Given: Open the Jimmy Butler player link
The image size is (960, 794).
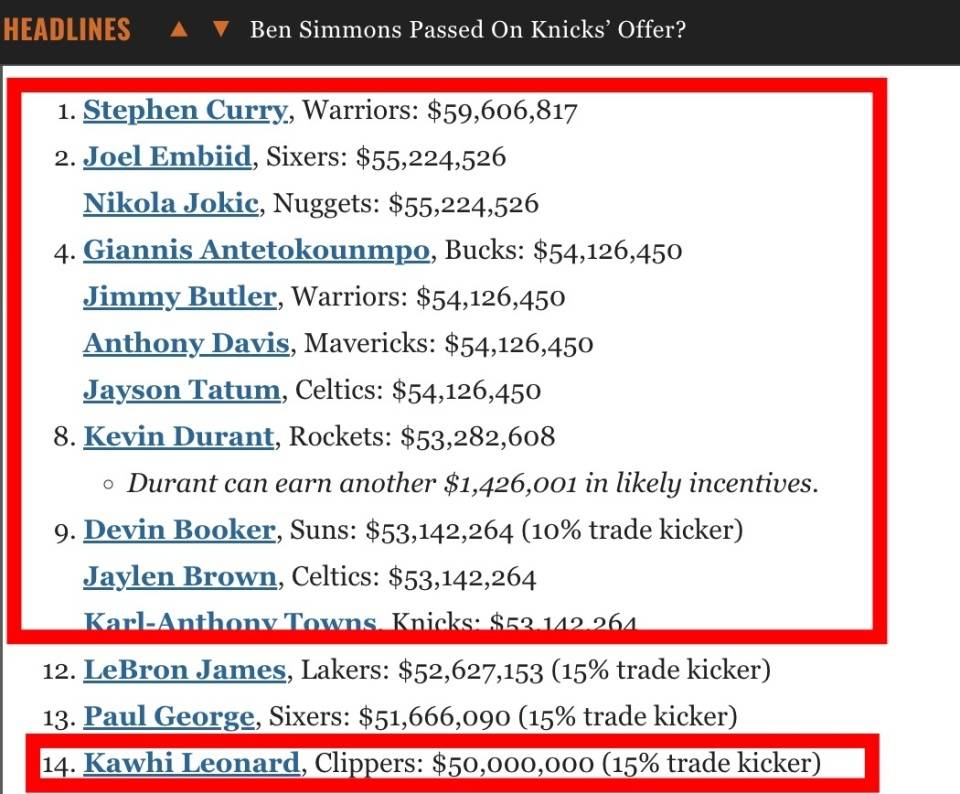Looking at the screenshot, I should (x=180, y=297).
